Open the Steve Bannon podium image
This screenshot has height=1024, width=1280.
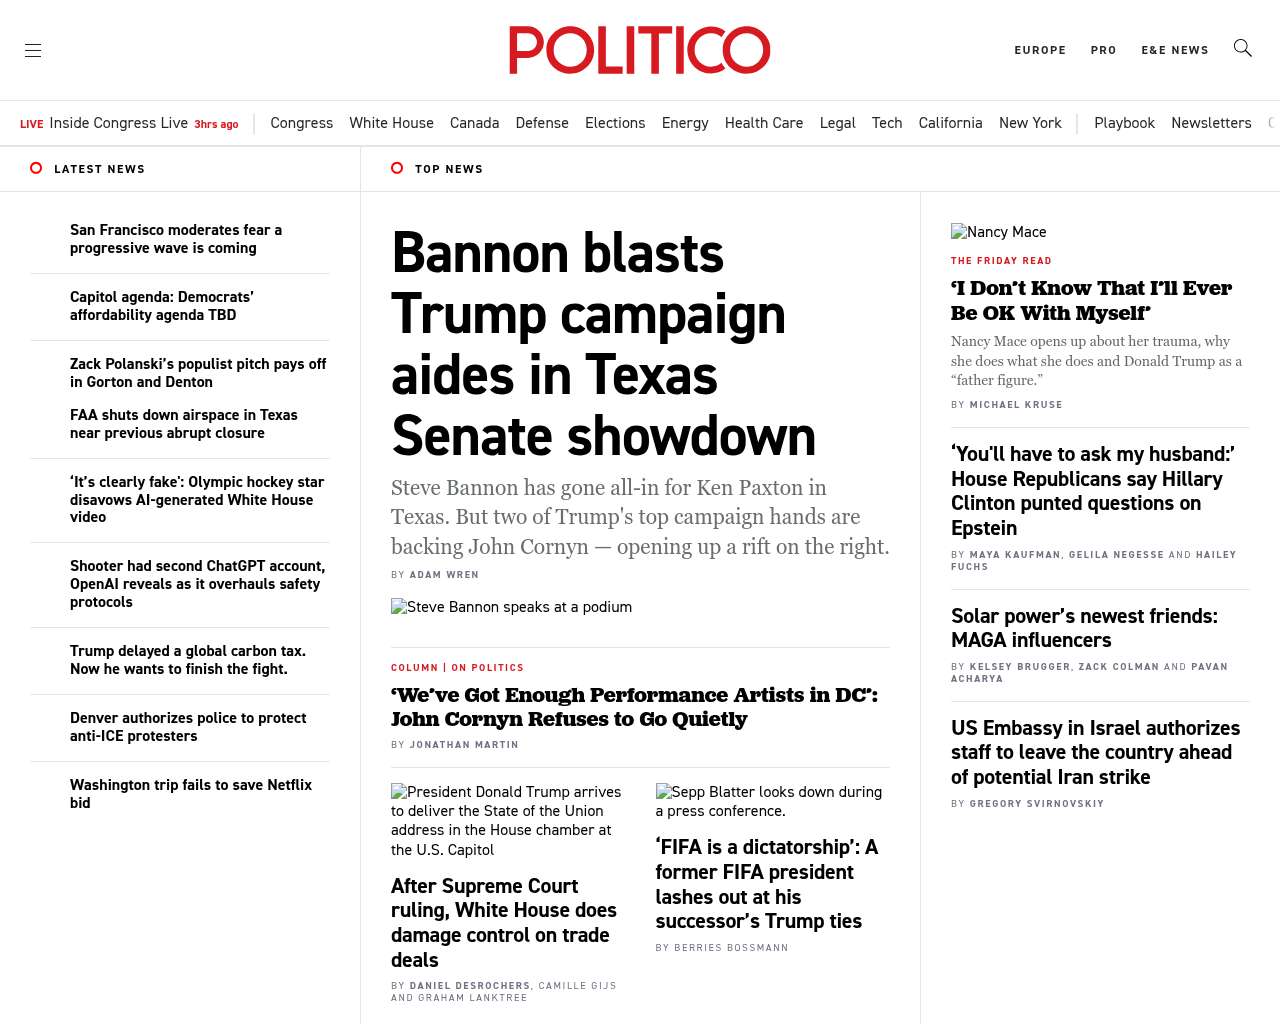[x=511, y=607]
